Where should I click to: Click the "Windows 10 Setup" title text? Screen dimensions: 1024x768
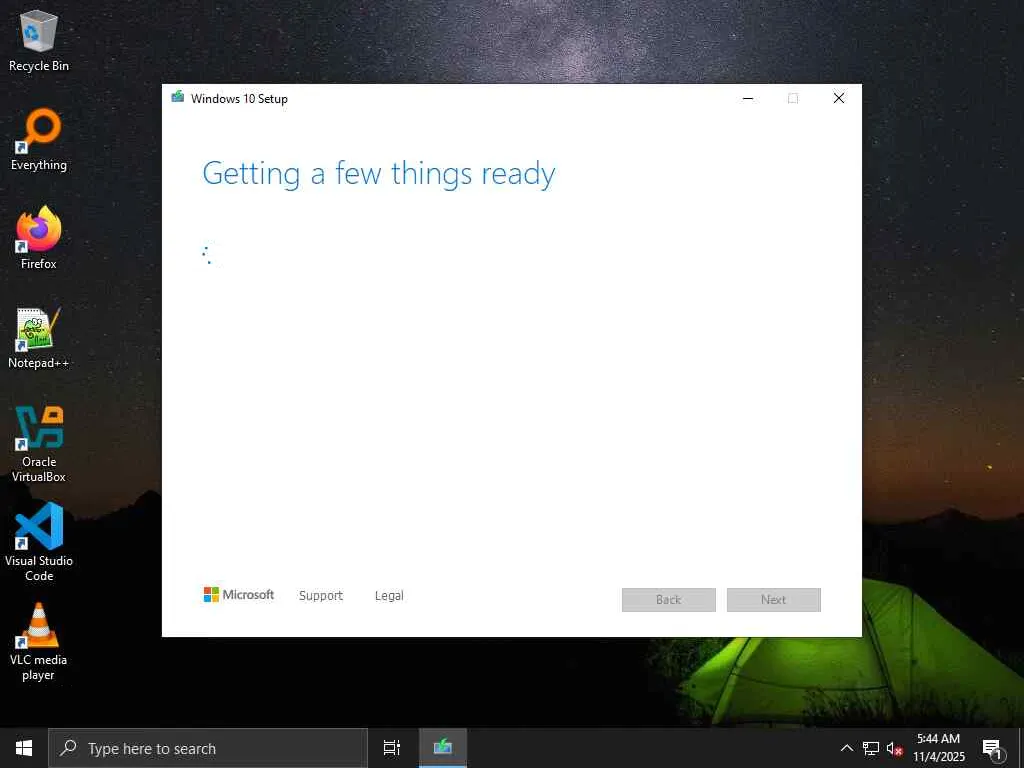tap(239, 99)
